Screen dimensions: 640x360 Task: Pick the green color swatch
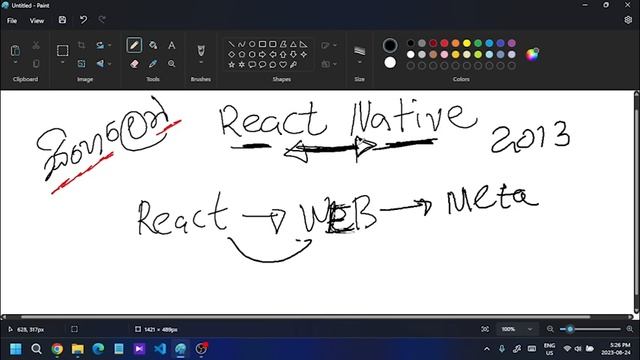click(478, 43)
